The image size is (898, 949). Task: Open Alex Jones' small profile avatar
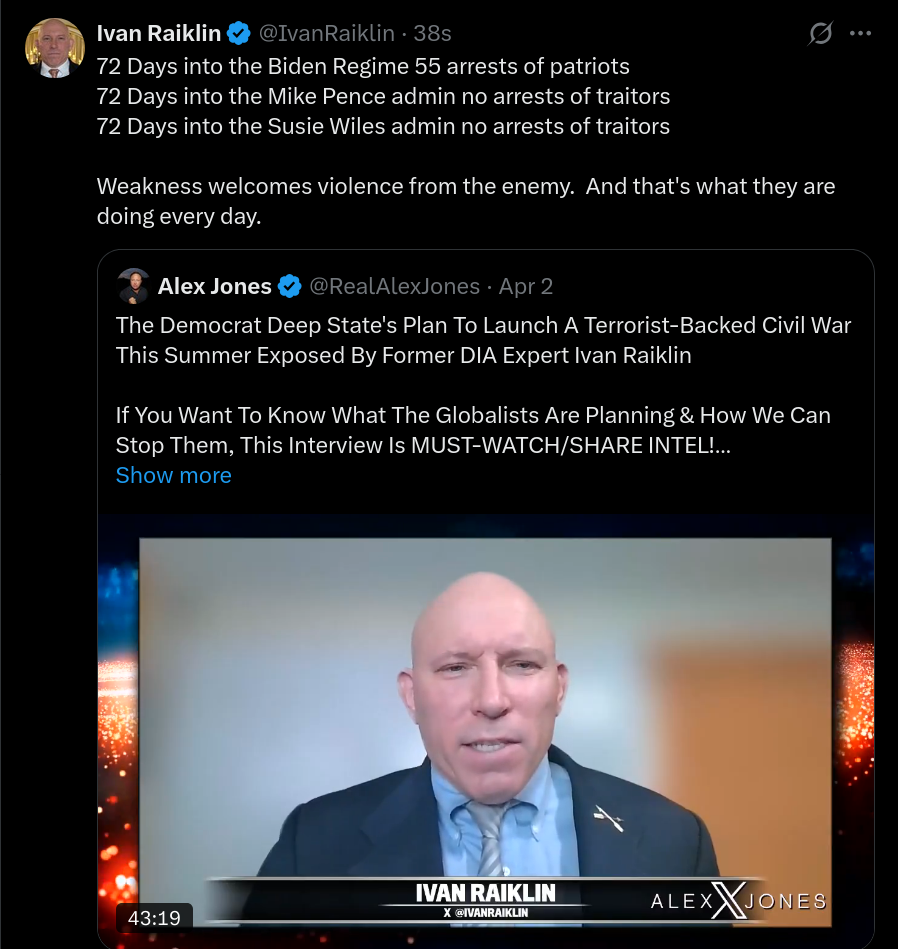tap(133, 286)
